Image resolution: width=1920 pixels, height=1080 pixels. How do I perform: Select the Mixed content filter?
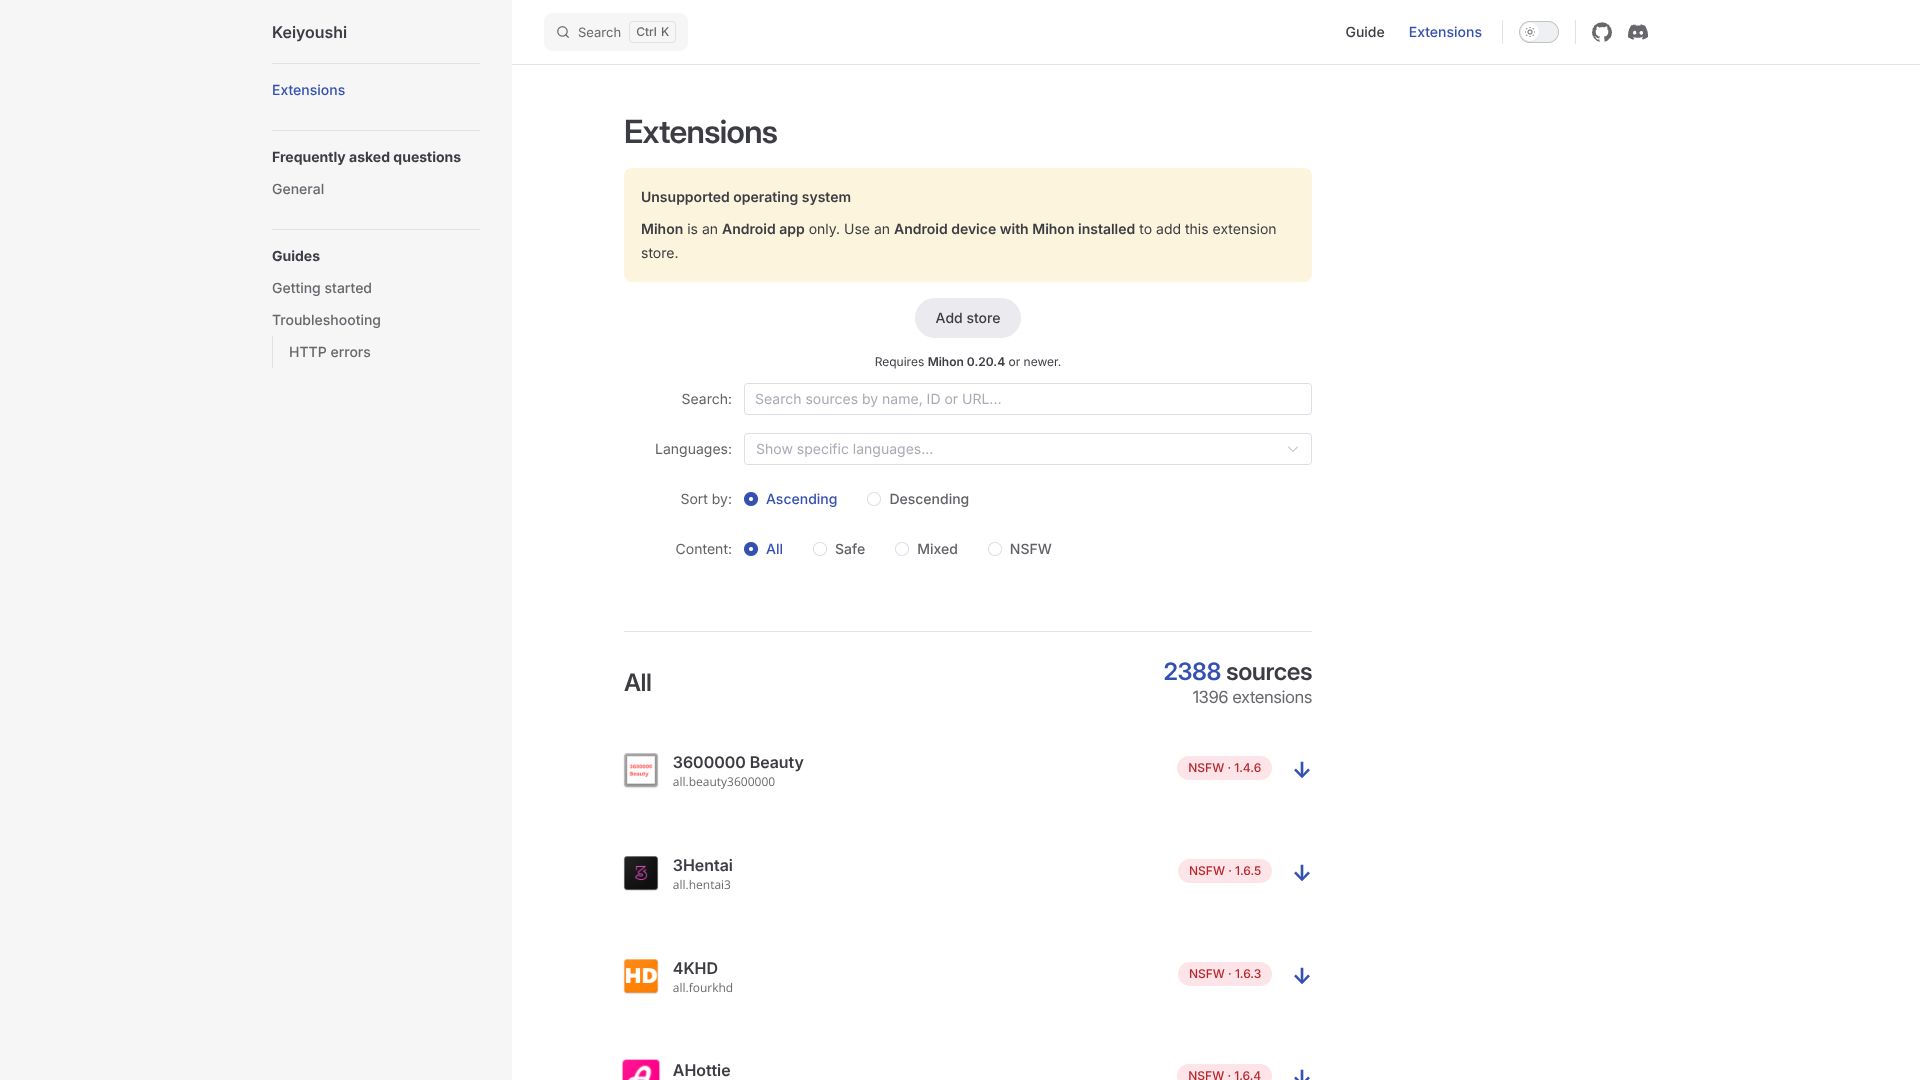pyautogui.click(x=926, y=549)
